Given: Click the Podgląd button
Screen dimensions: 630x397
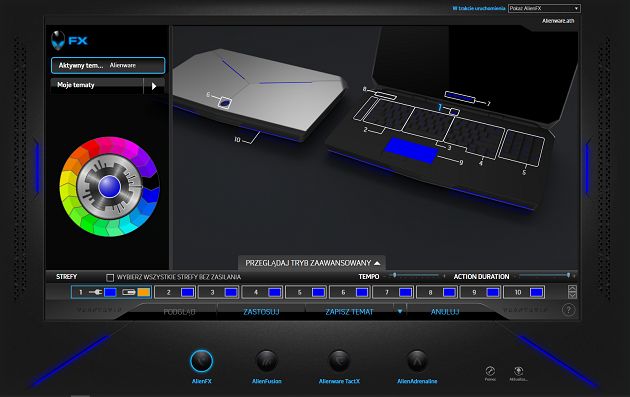Looking at the screenshot, I should coord(179,311).
